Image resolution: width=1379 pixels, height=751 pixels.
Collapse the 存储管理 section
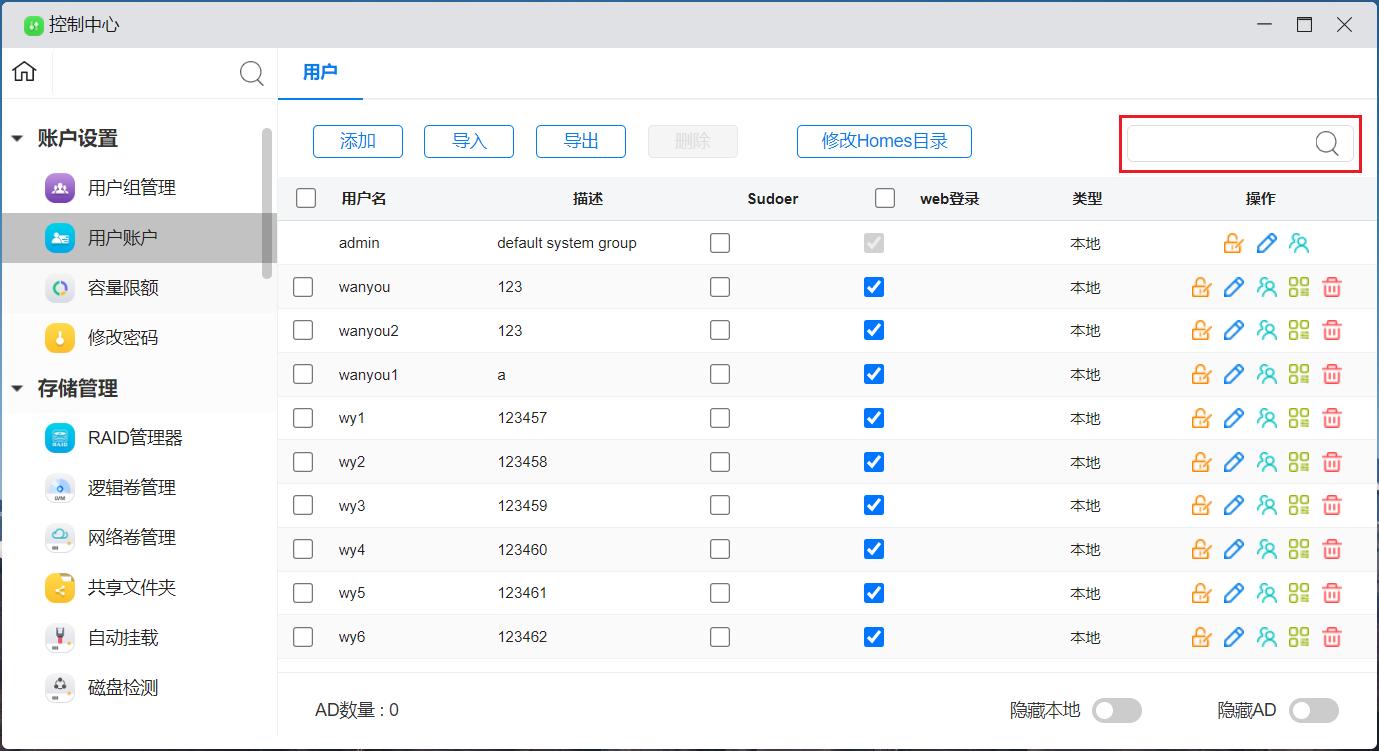tap(17, 389)
